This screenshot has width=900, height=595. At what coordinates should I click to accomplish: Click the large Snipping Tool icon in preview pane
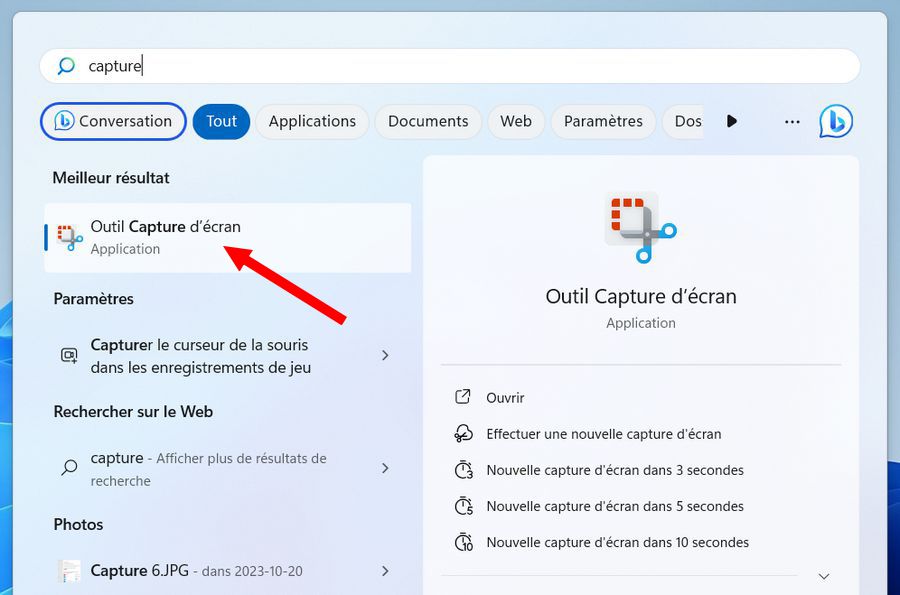pos(641,228)
